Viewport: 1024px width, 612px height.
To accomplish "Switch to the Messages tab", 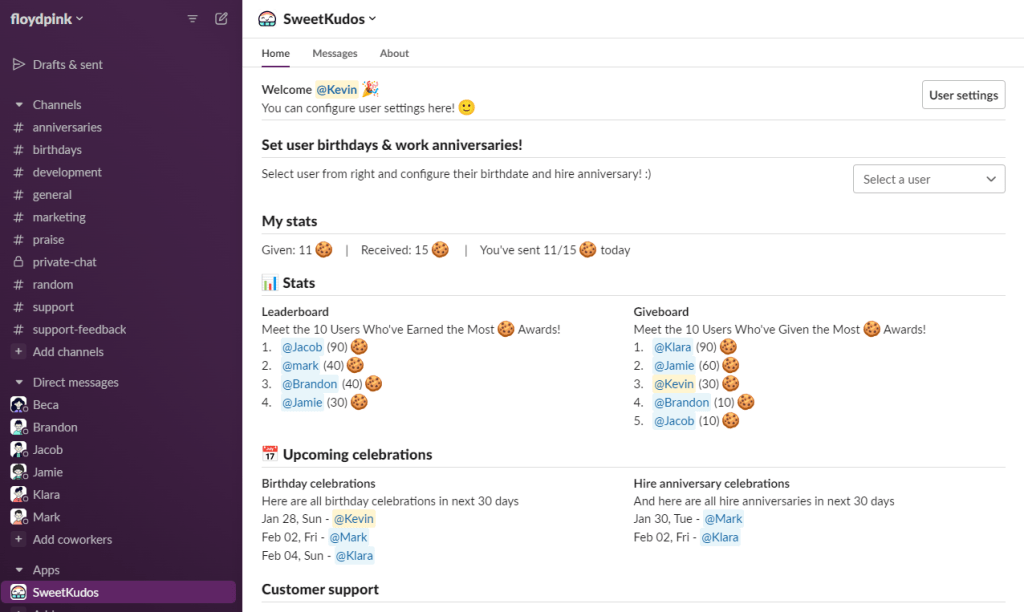I will (x=334, y=53).
